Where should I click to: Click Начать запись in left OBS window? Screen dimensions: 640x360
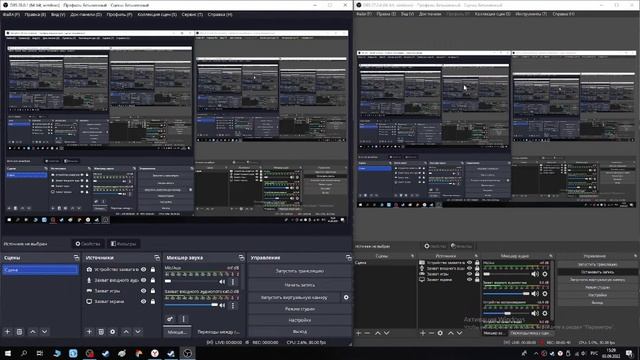[300, 285]
